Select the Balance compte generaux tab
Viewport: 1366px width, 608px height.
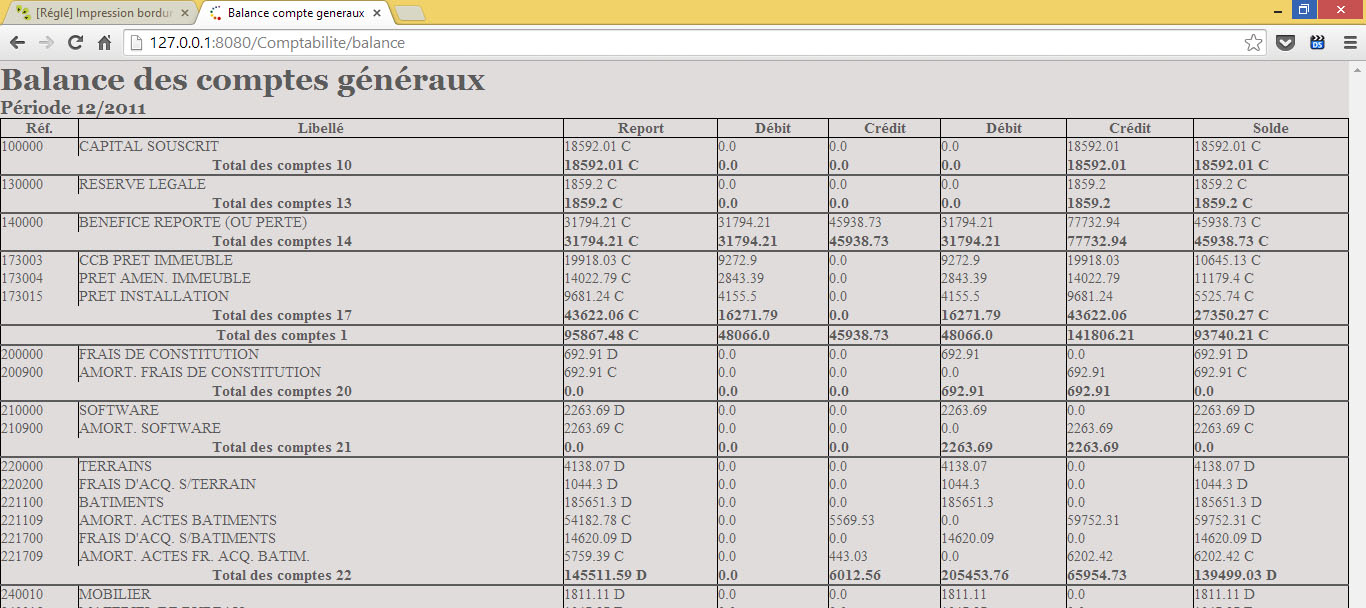point(290,13)
